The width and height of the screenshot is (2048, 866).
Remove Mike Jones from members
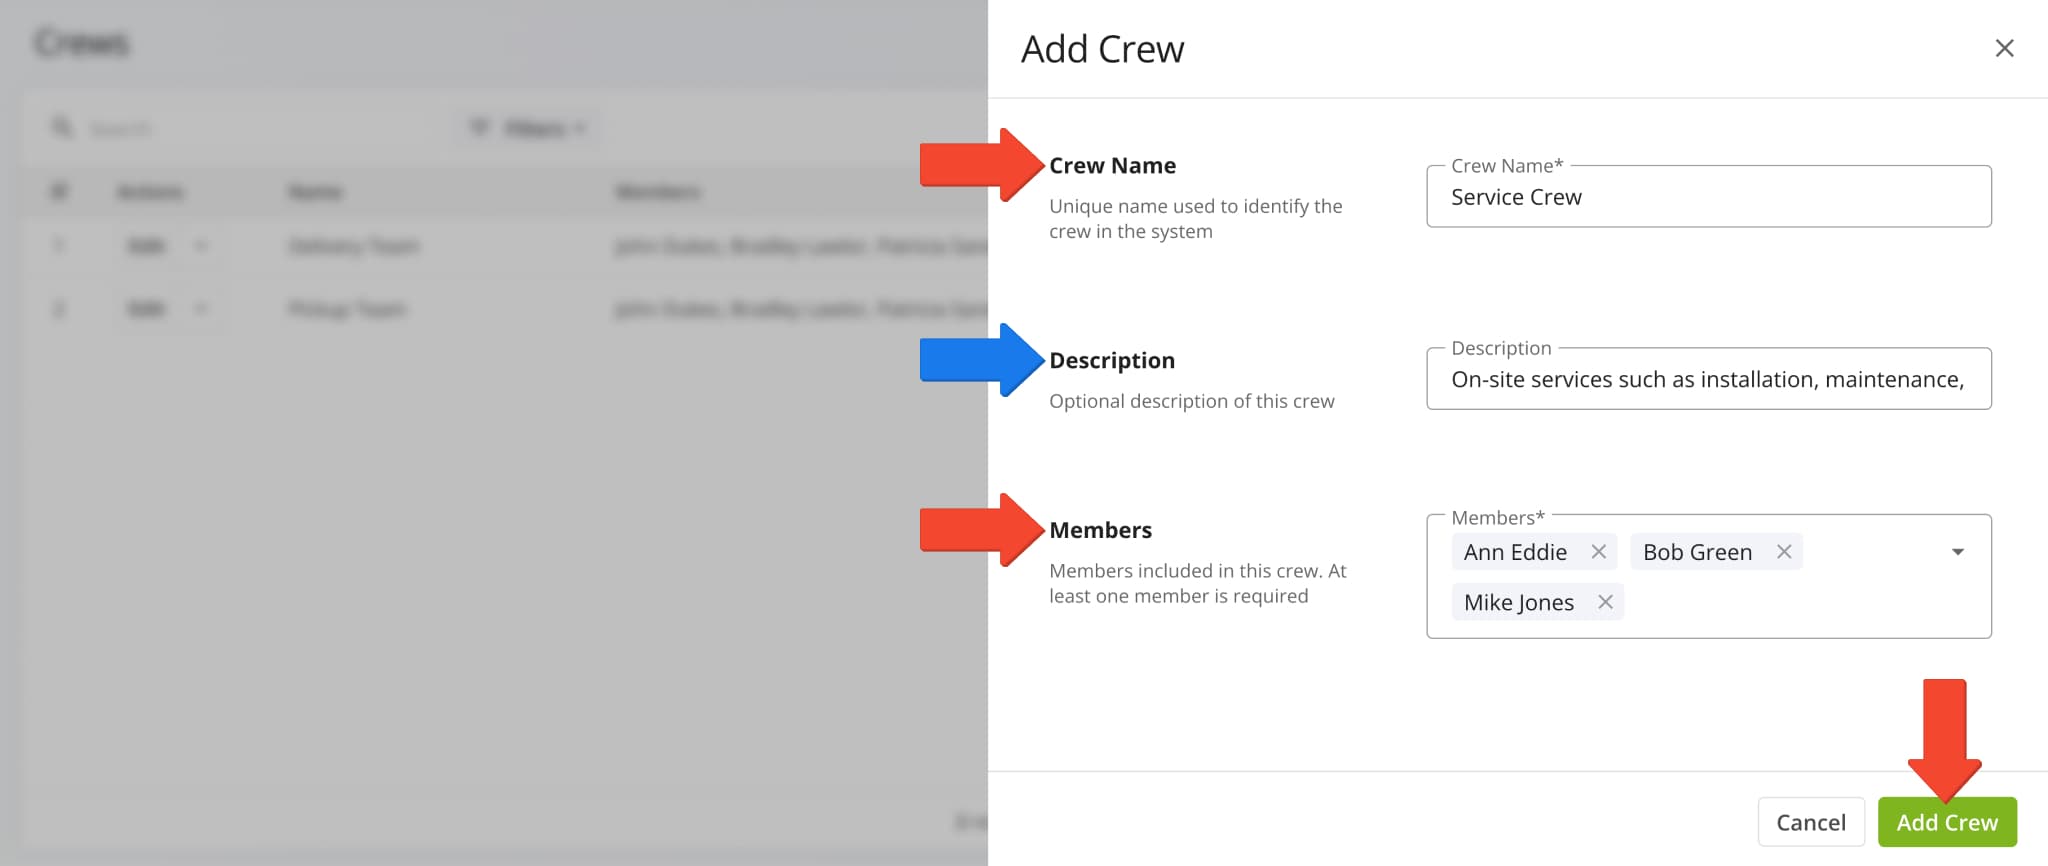click(x=1605, y=602)
